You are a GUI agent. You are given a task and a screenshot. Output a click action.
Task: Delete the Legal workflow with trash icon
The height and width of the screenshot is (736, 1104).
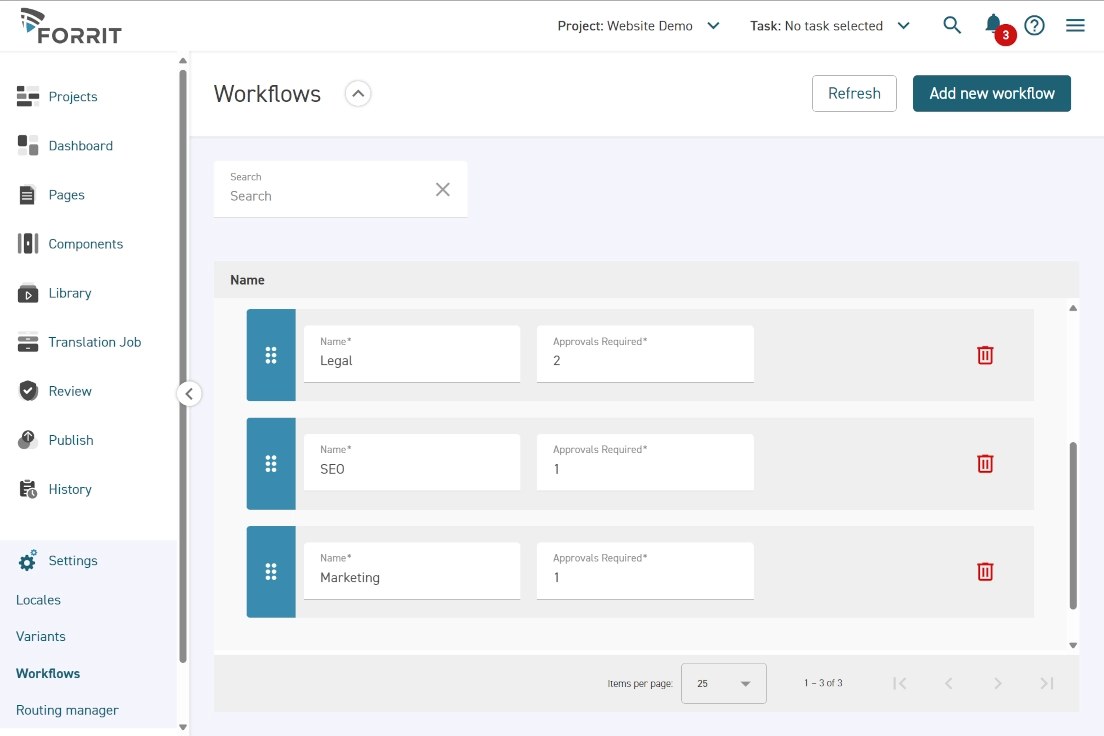(985, 355)
